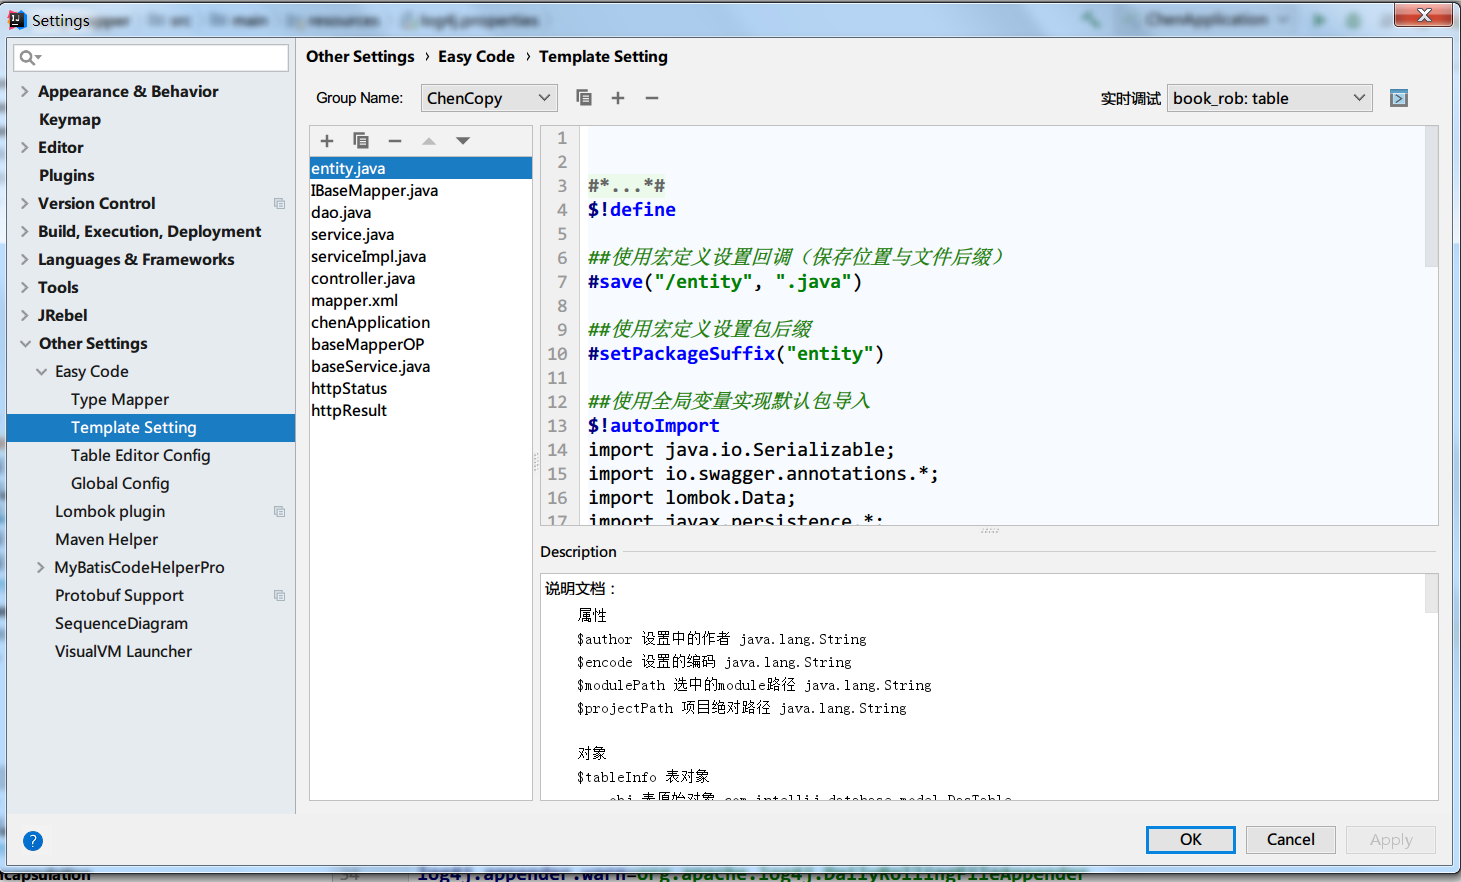Click the settings search field

pyautogui.click(x=150, y=57)
